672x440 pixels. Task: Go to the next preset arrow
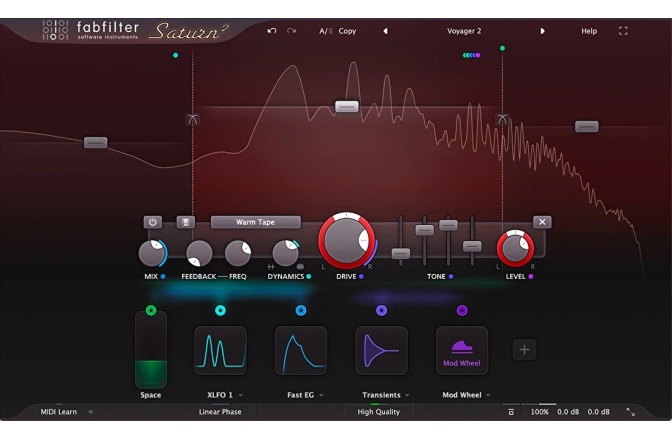(x=543, y=31)
